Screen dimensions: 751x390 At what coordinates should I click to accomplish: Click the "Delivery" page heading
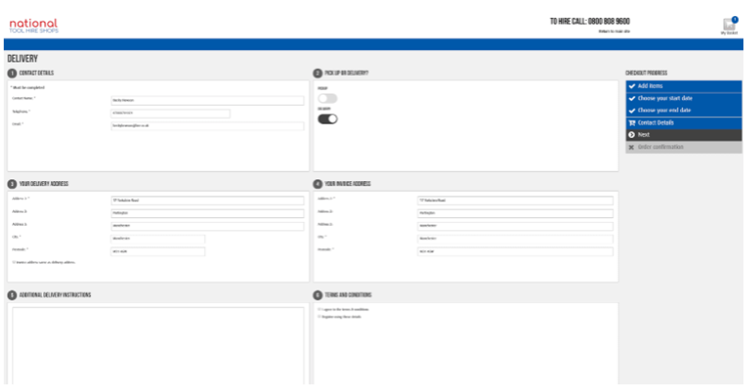pos(23,59)
